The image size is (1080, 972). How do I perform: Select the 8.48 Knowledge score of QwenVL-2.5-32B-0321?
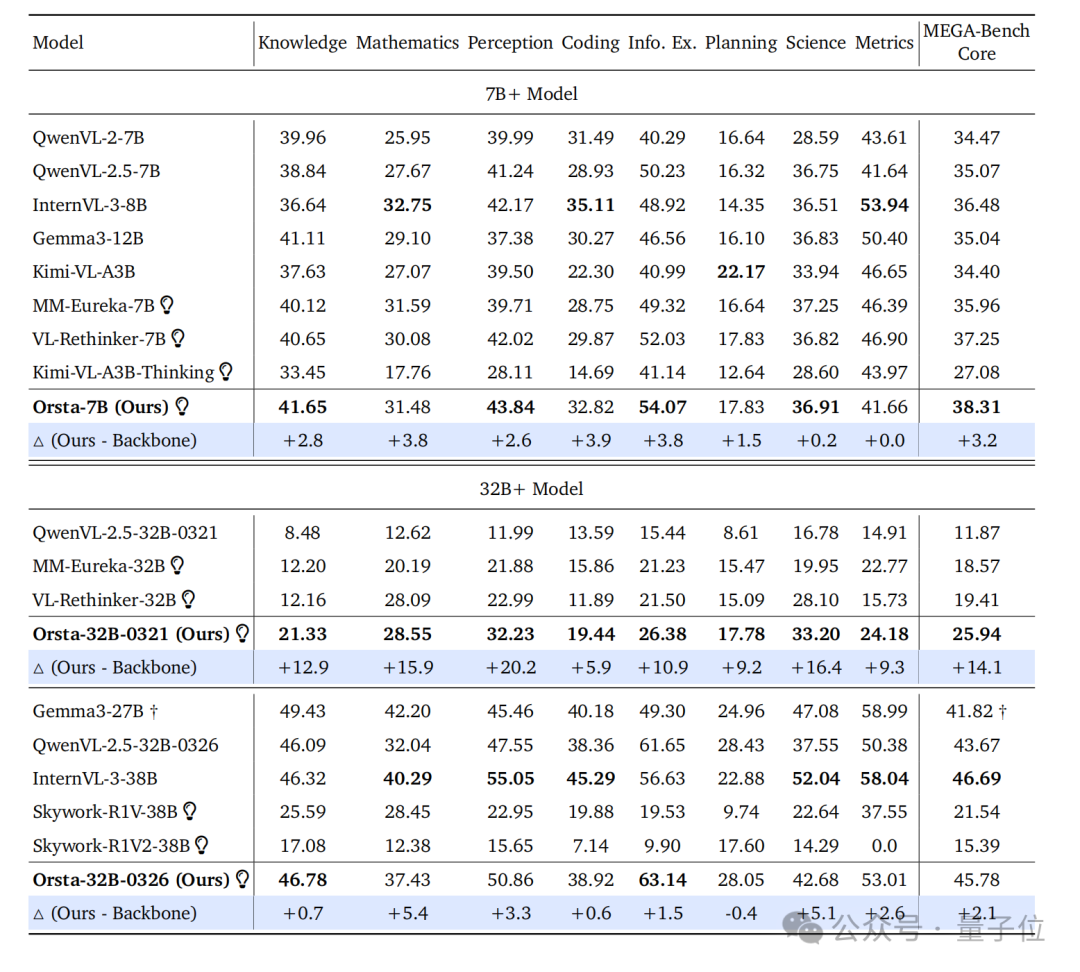302,532
